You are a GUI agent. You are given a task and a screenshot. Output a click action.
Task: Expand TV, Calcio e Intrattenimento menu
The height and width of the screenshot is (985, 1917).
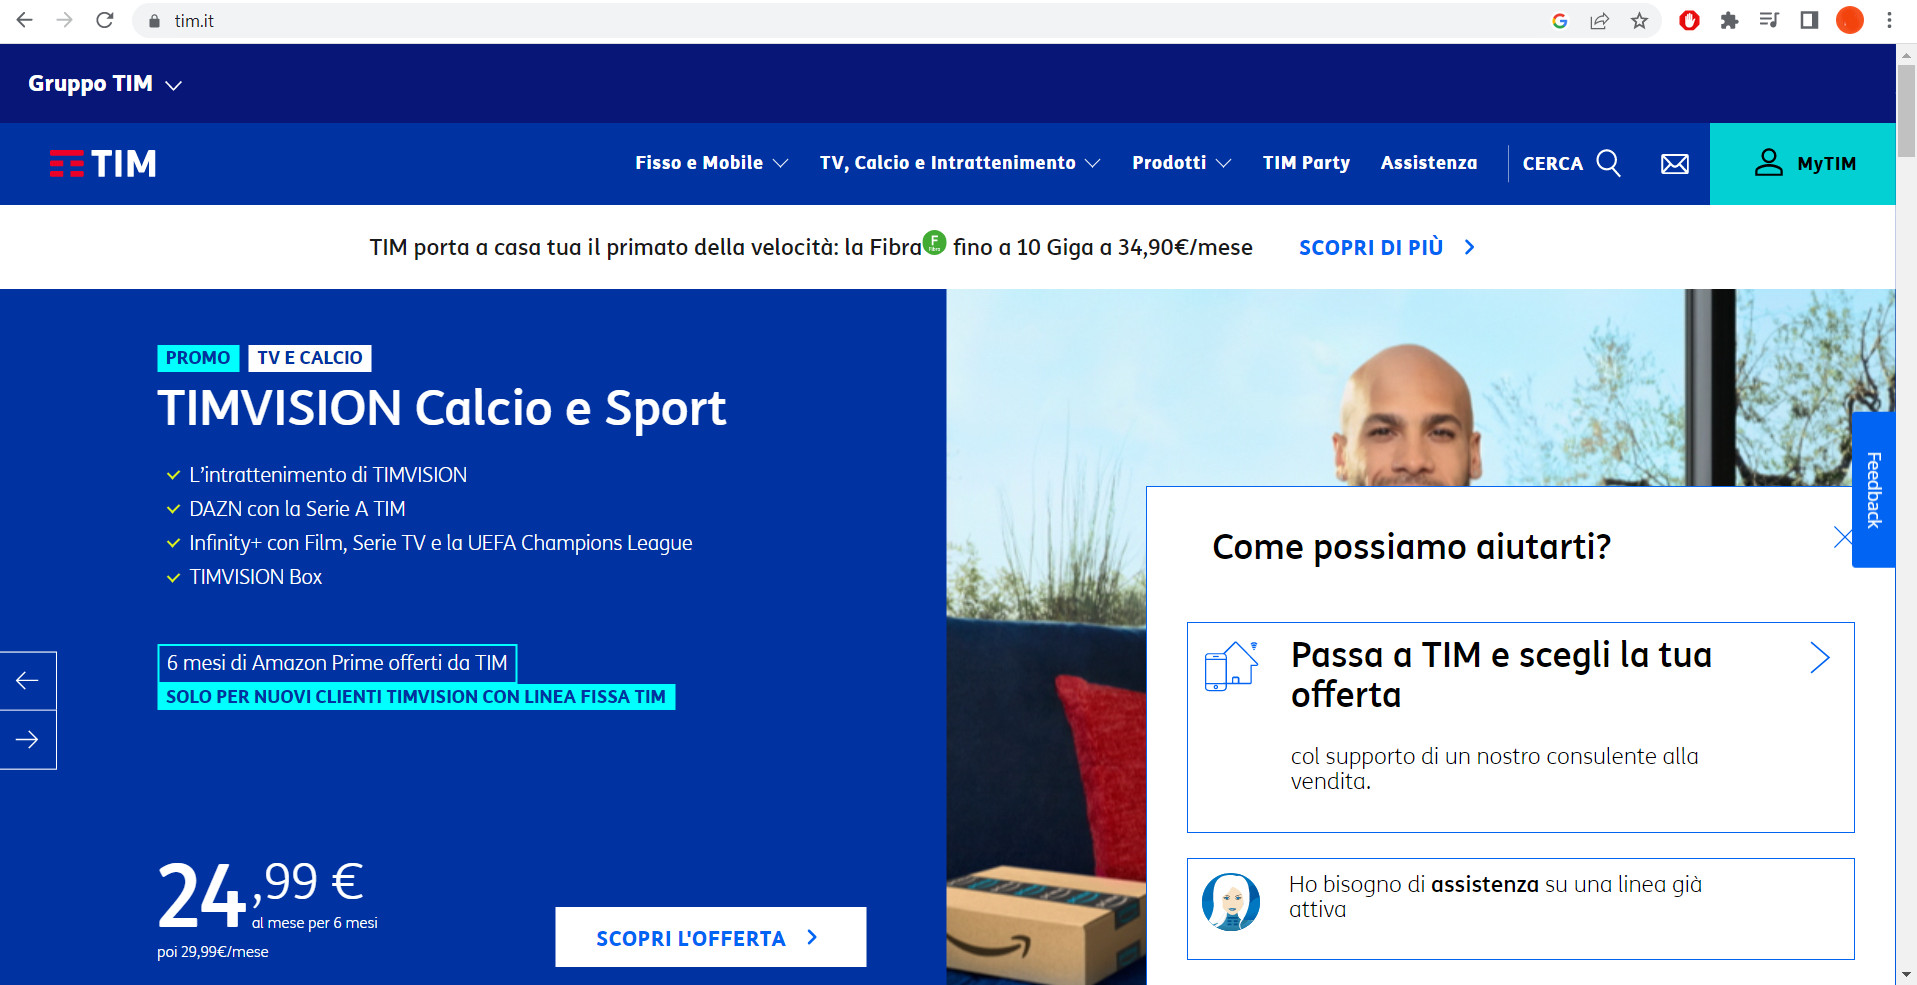pyautogui.click(x=959, y=163)
